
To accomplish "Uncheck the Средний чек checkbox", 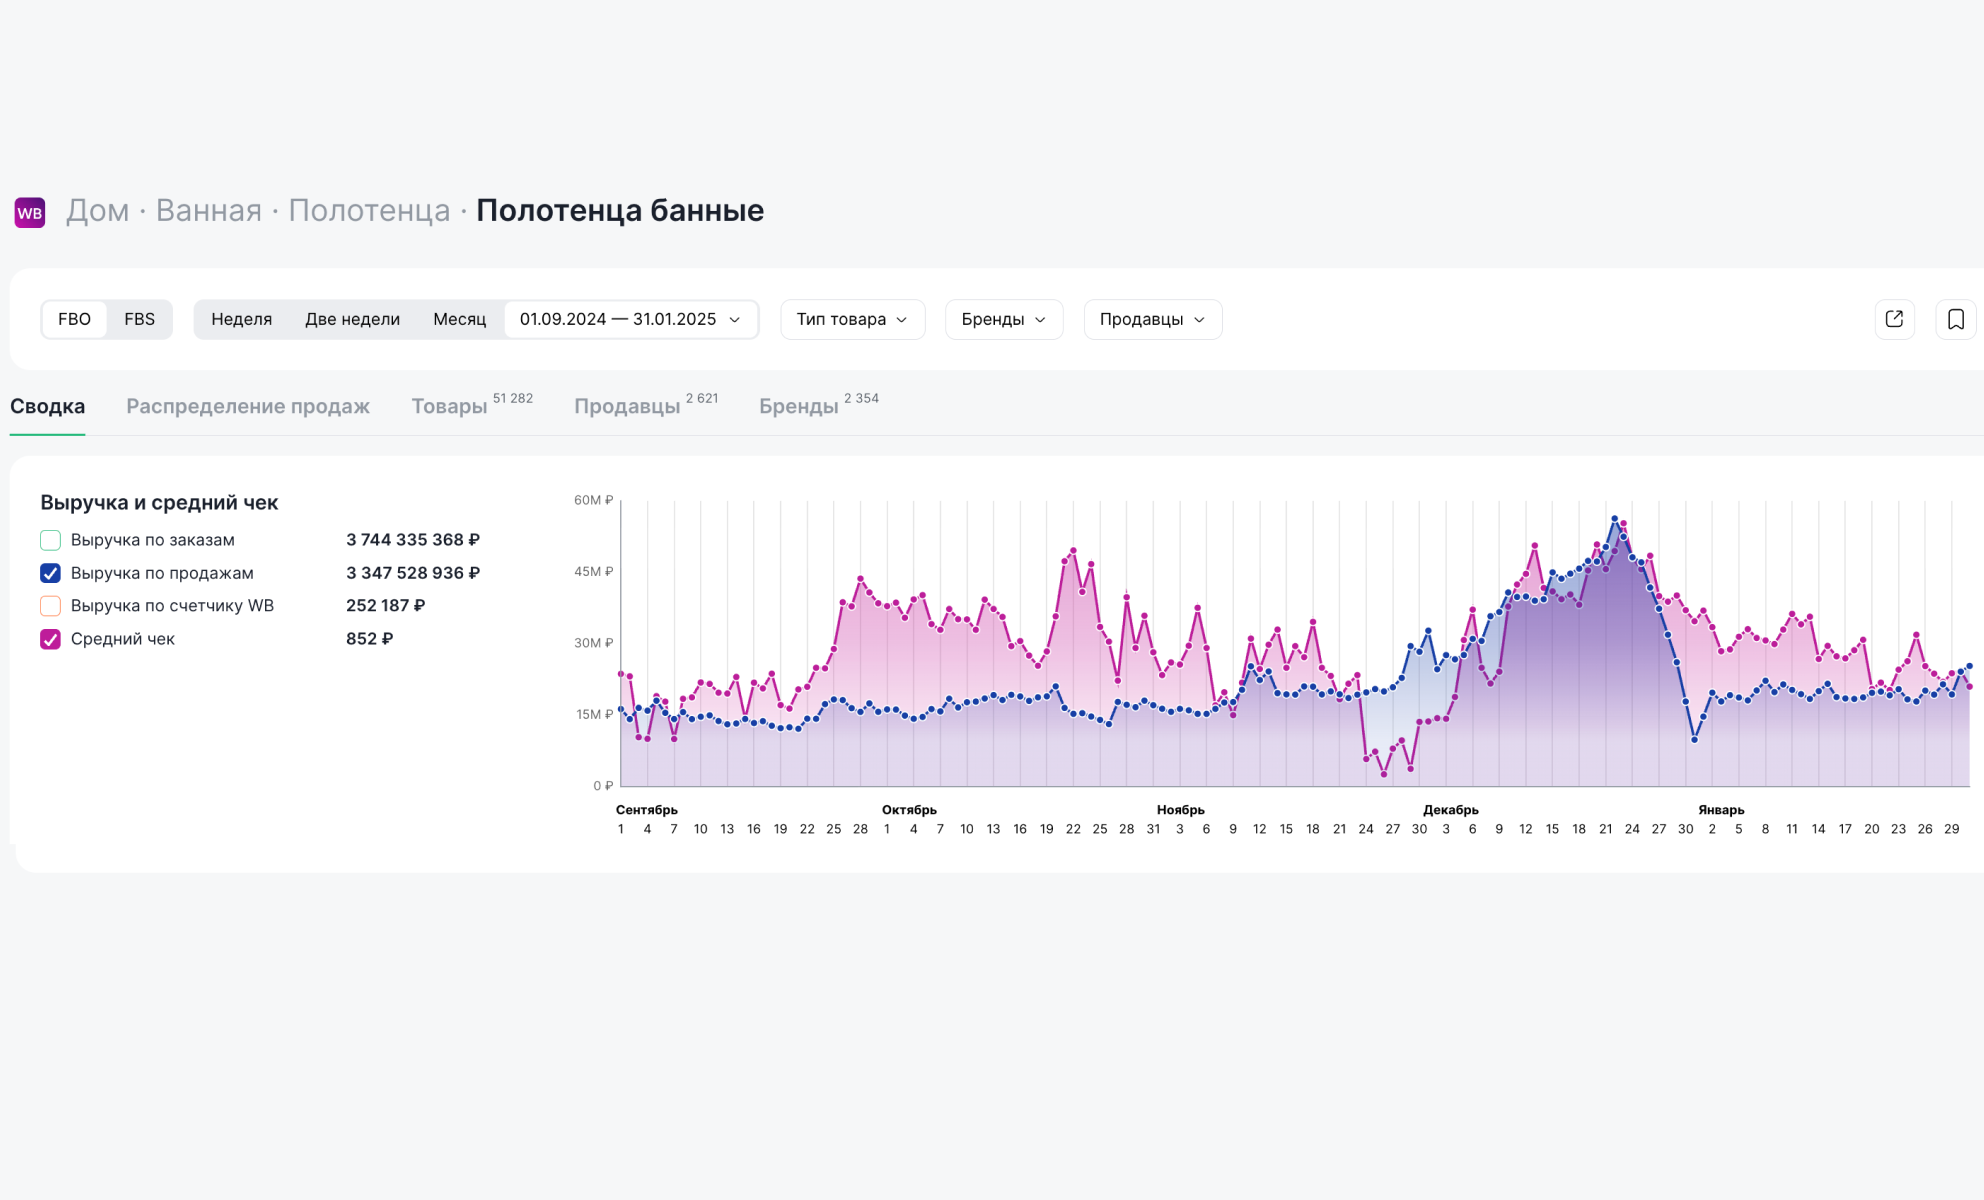I will 50,639.
